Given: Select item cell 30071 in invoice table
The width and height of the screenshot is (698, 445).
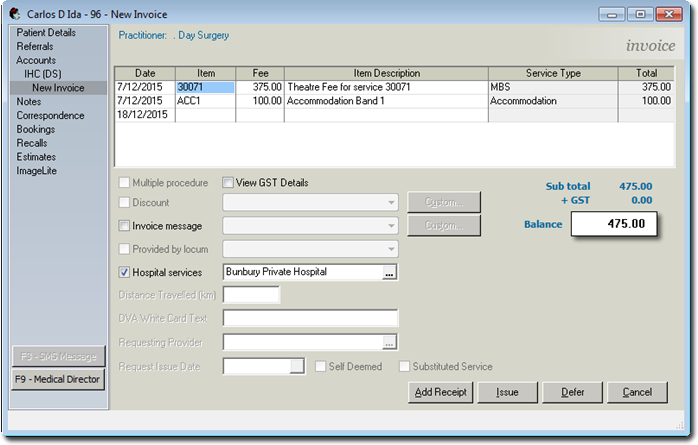Looking at the screenshot, I should 205,88.
